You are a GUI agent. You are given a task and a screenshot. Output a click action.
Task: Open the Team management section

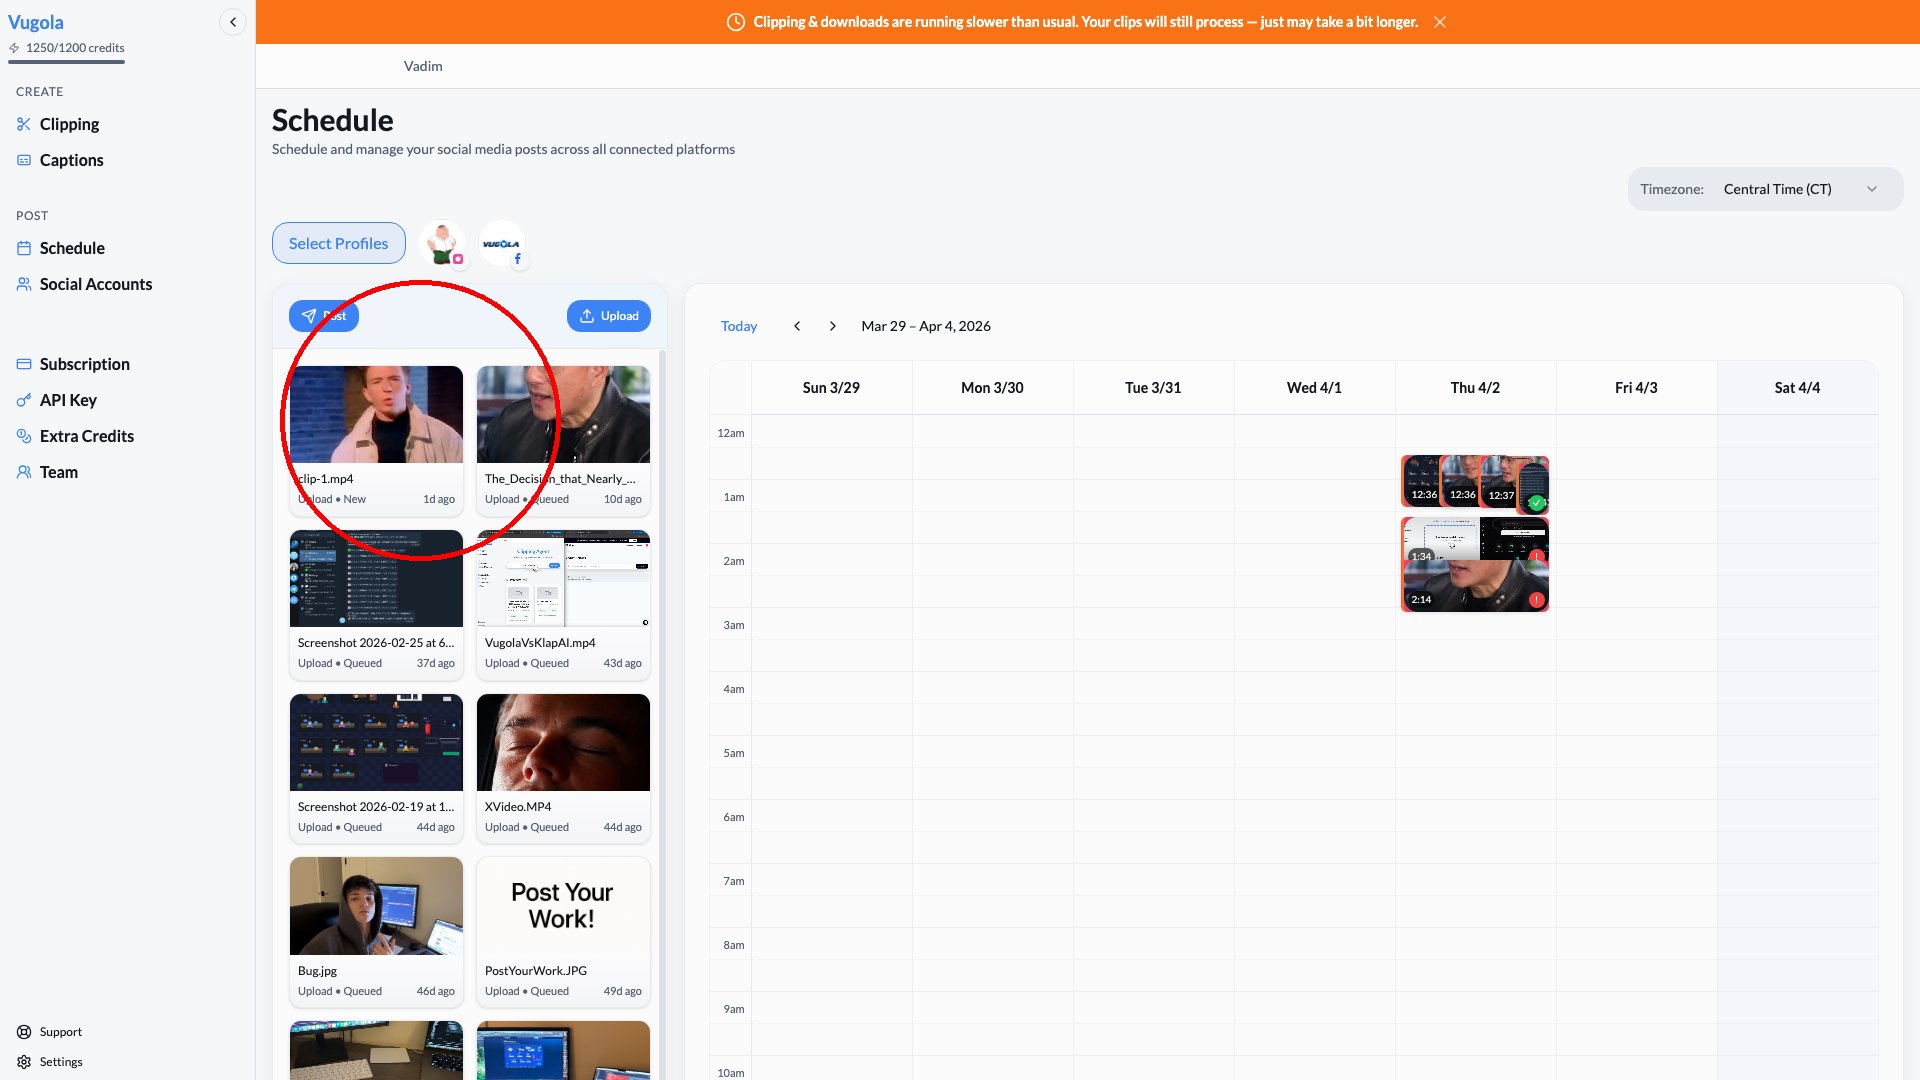point(58,472)
